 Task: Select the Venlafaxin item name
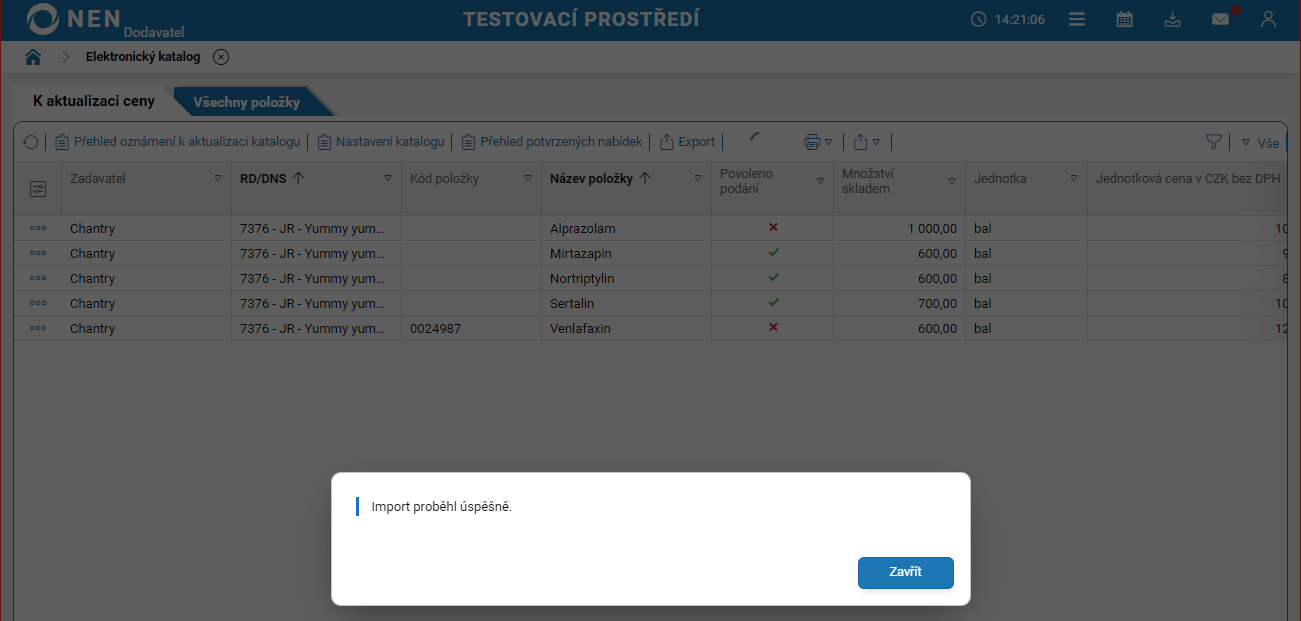click(x=580, y=329)
